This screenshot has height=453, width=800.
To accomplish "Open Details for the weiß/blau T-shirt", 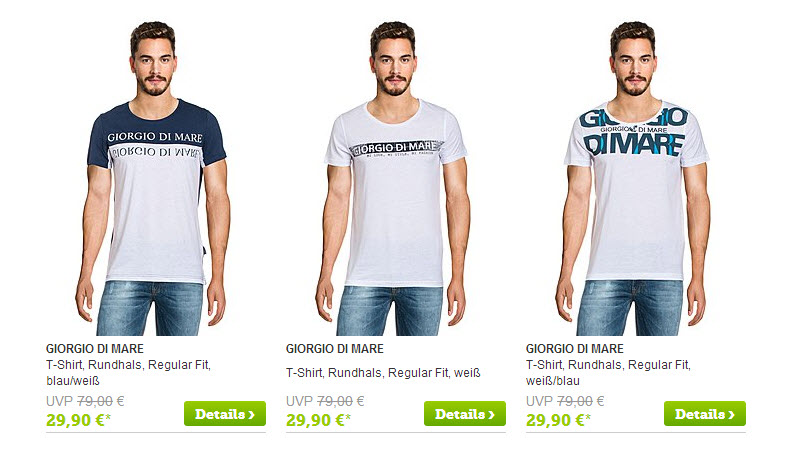I will coord(705,414).
